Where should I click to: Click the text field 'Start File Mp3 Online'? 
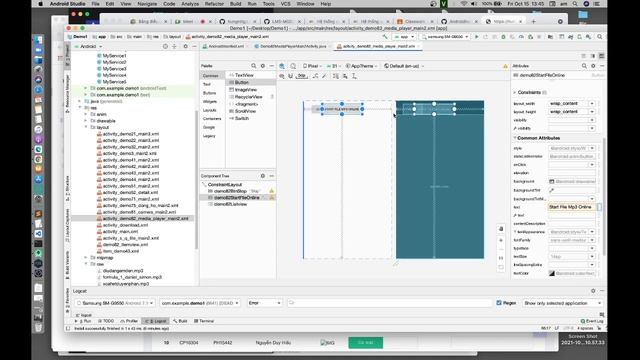click(x=571, y=207)
